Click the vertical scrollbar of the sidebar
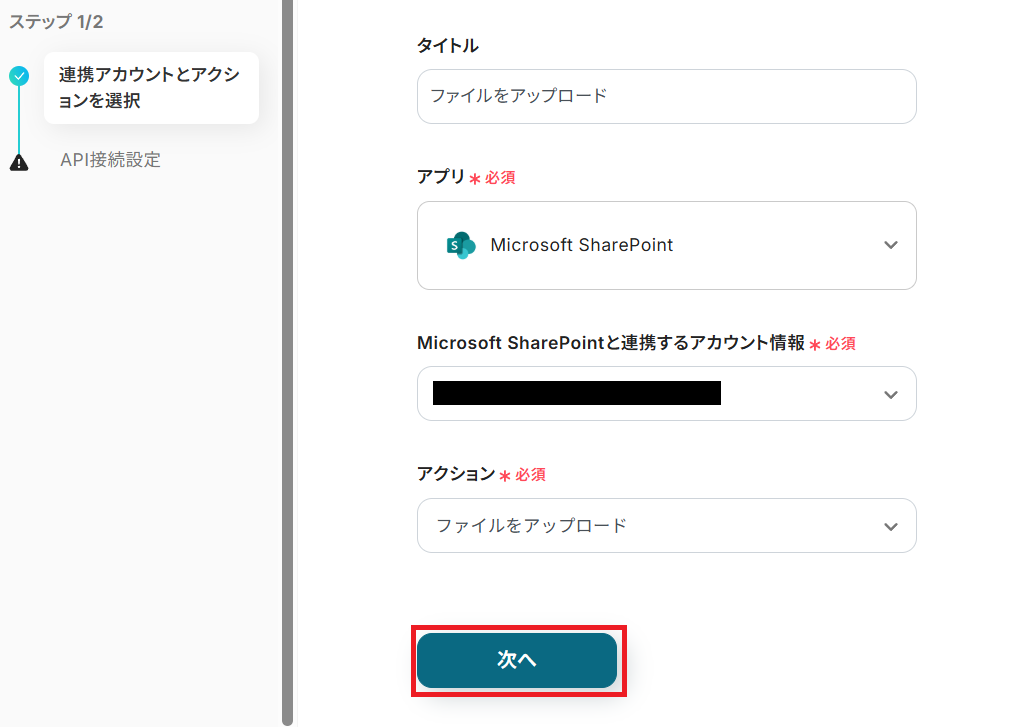The height and width of the screenshot is (727, 1019). click(x=287, y=360)
